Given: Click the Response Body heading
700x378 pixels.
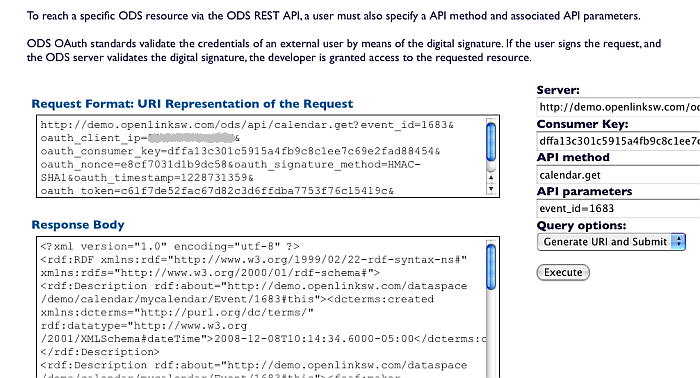Looking at the screenshot, I should click(x=78, y=225).
